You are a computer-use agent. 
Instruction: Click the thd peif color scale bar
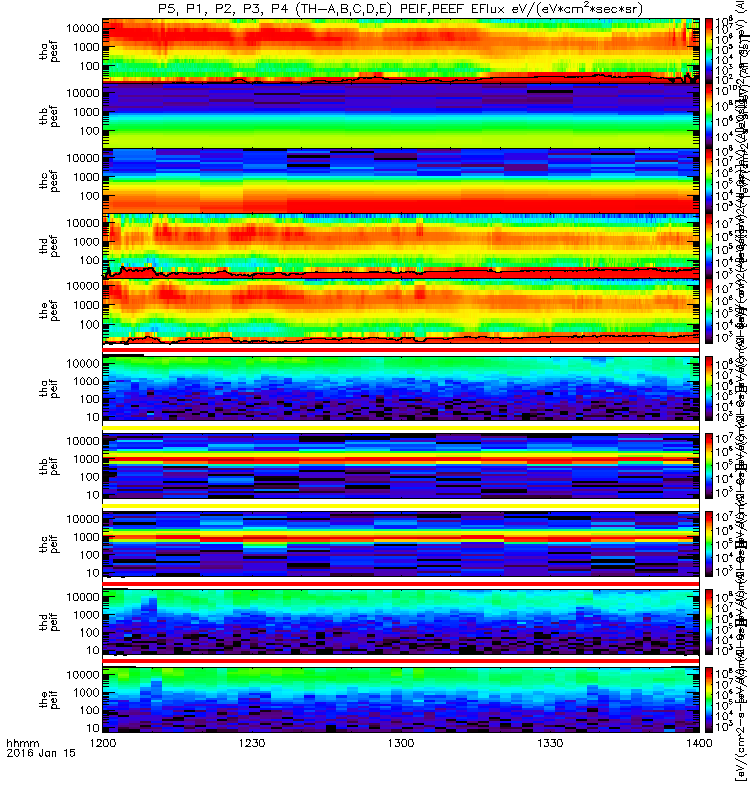[x=709, y=622]
